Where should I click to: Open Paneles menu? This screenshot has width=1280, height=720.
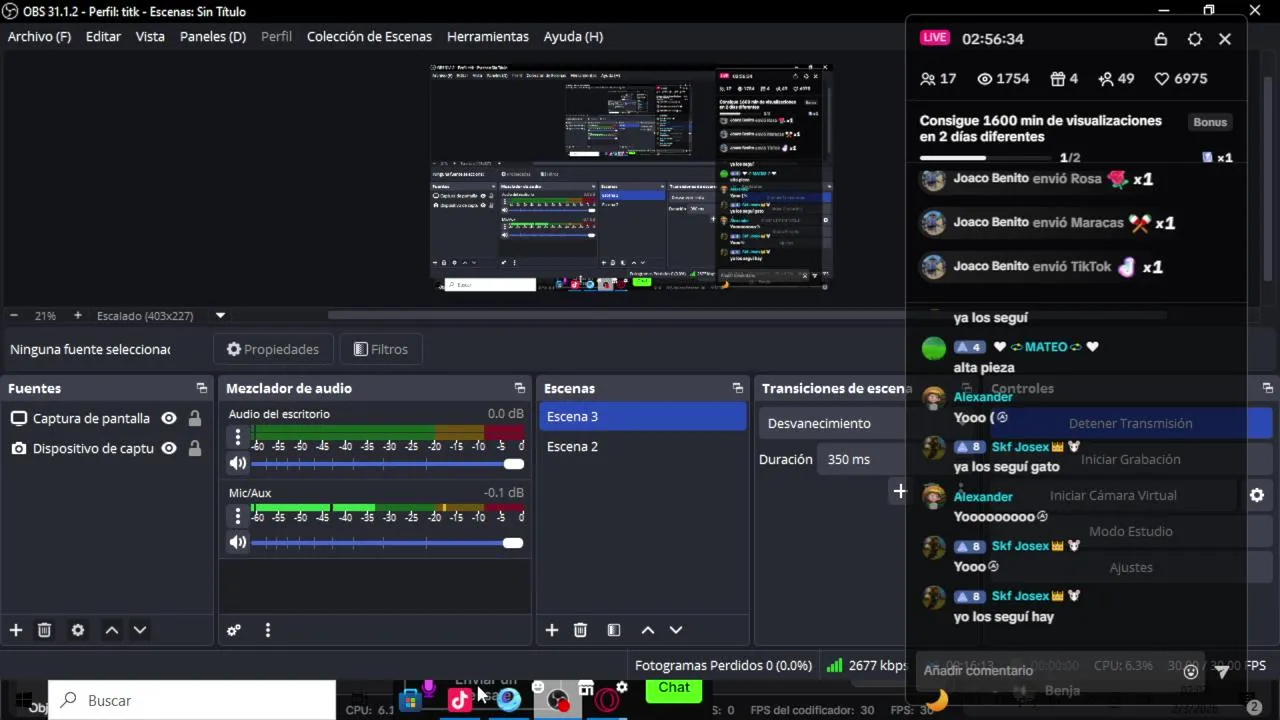pos(213,36)
